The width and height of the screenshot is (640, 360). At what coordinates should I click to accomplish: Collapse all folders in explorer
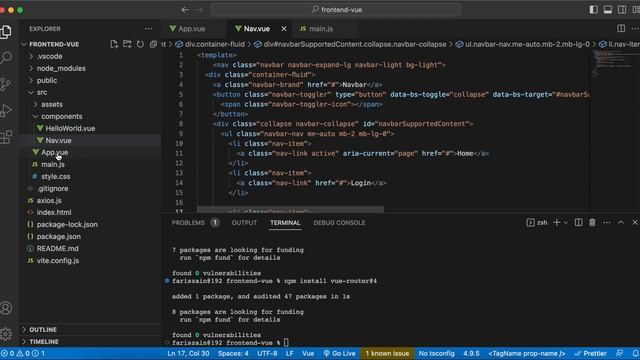coord(153,44)
